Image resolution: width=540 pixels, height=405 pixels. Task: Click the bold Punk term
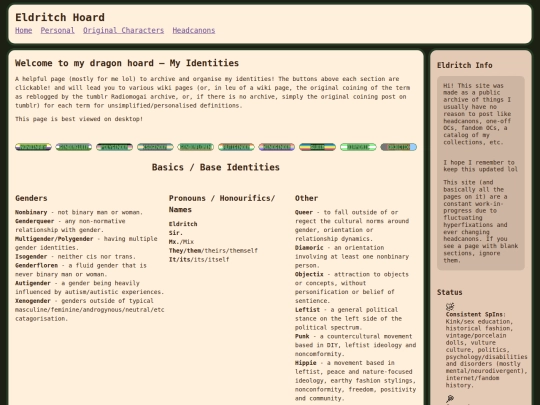pyautogui.click(x=302, y=336)
